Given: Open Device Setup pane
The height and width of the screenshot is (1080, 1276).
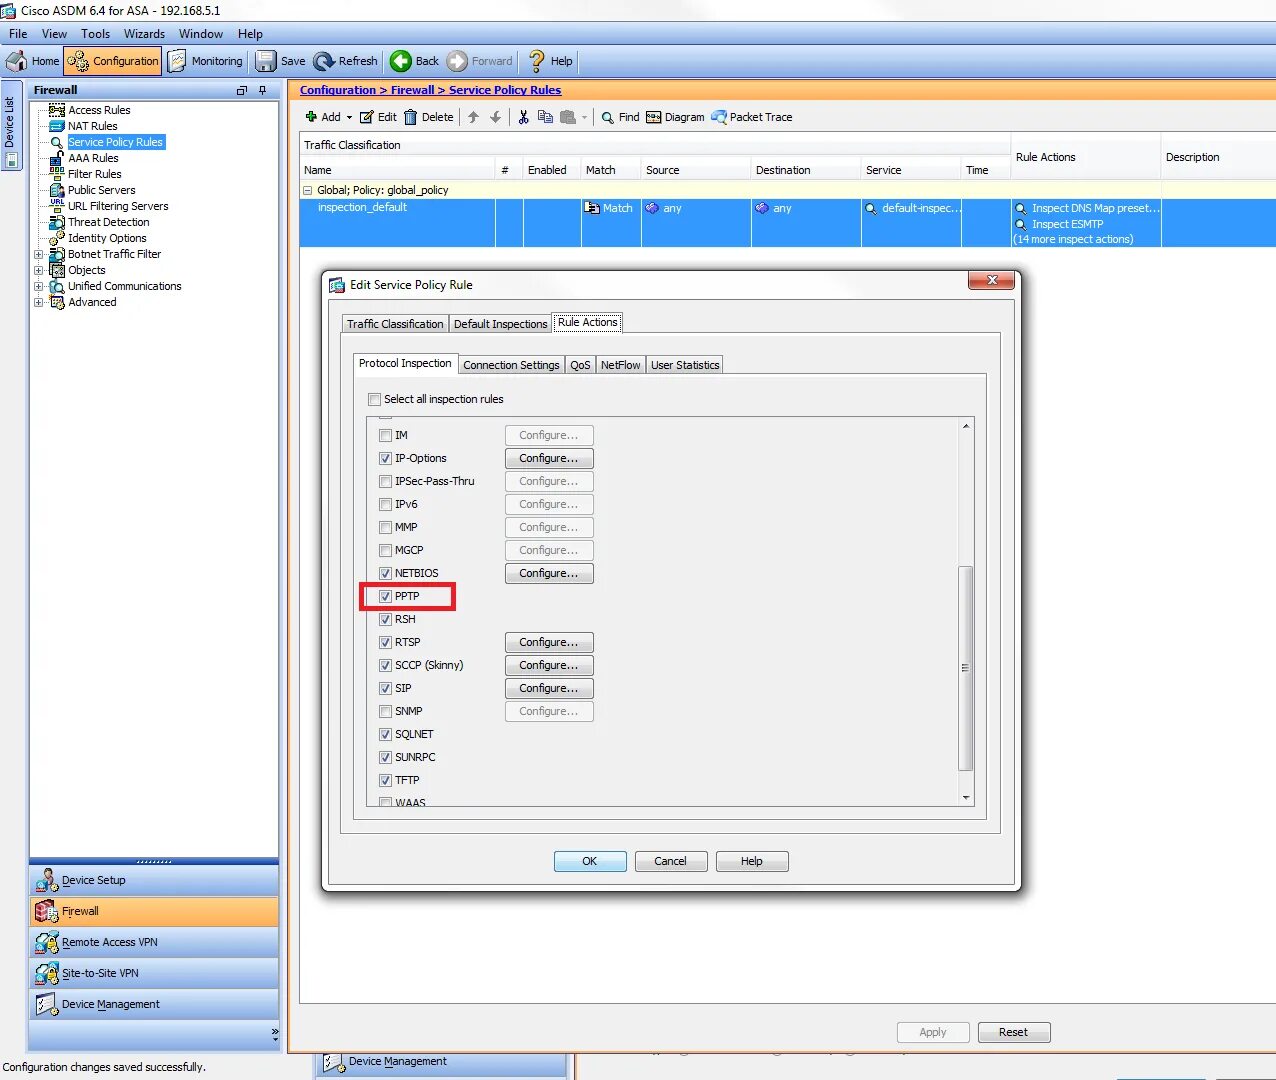Looking at the screenshot, I should tap(155, 880).
